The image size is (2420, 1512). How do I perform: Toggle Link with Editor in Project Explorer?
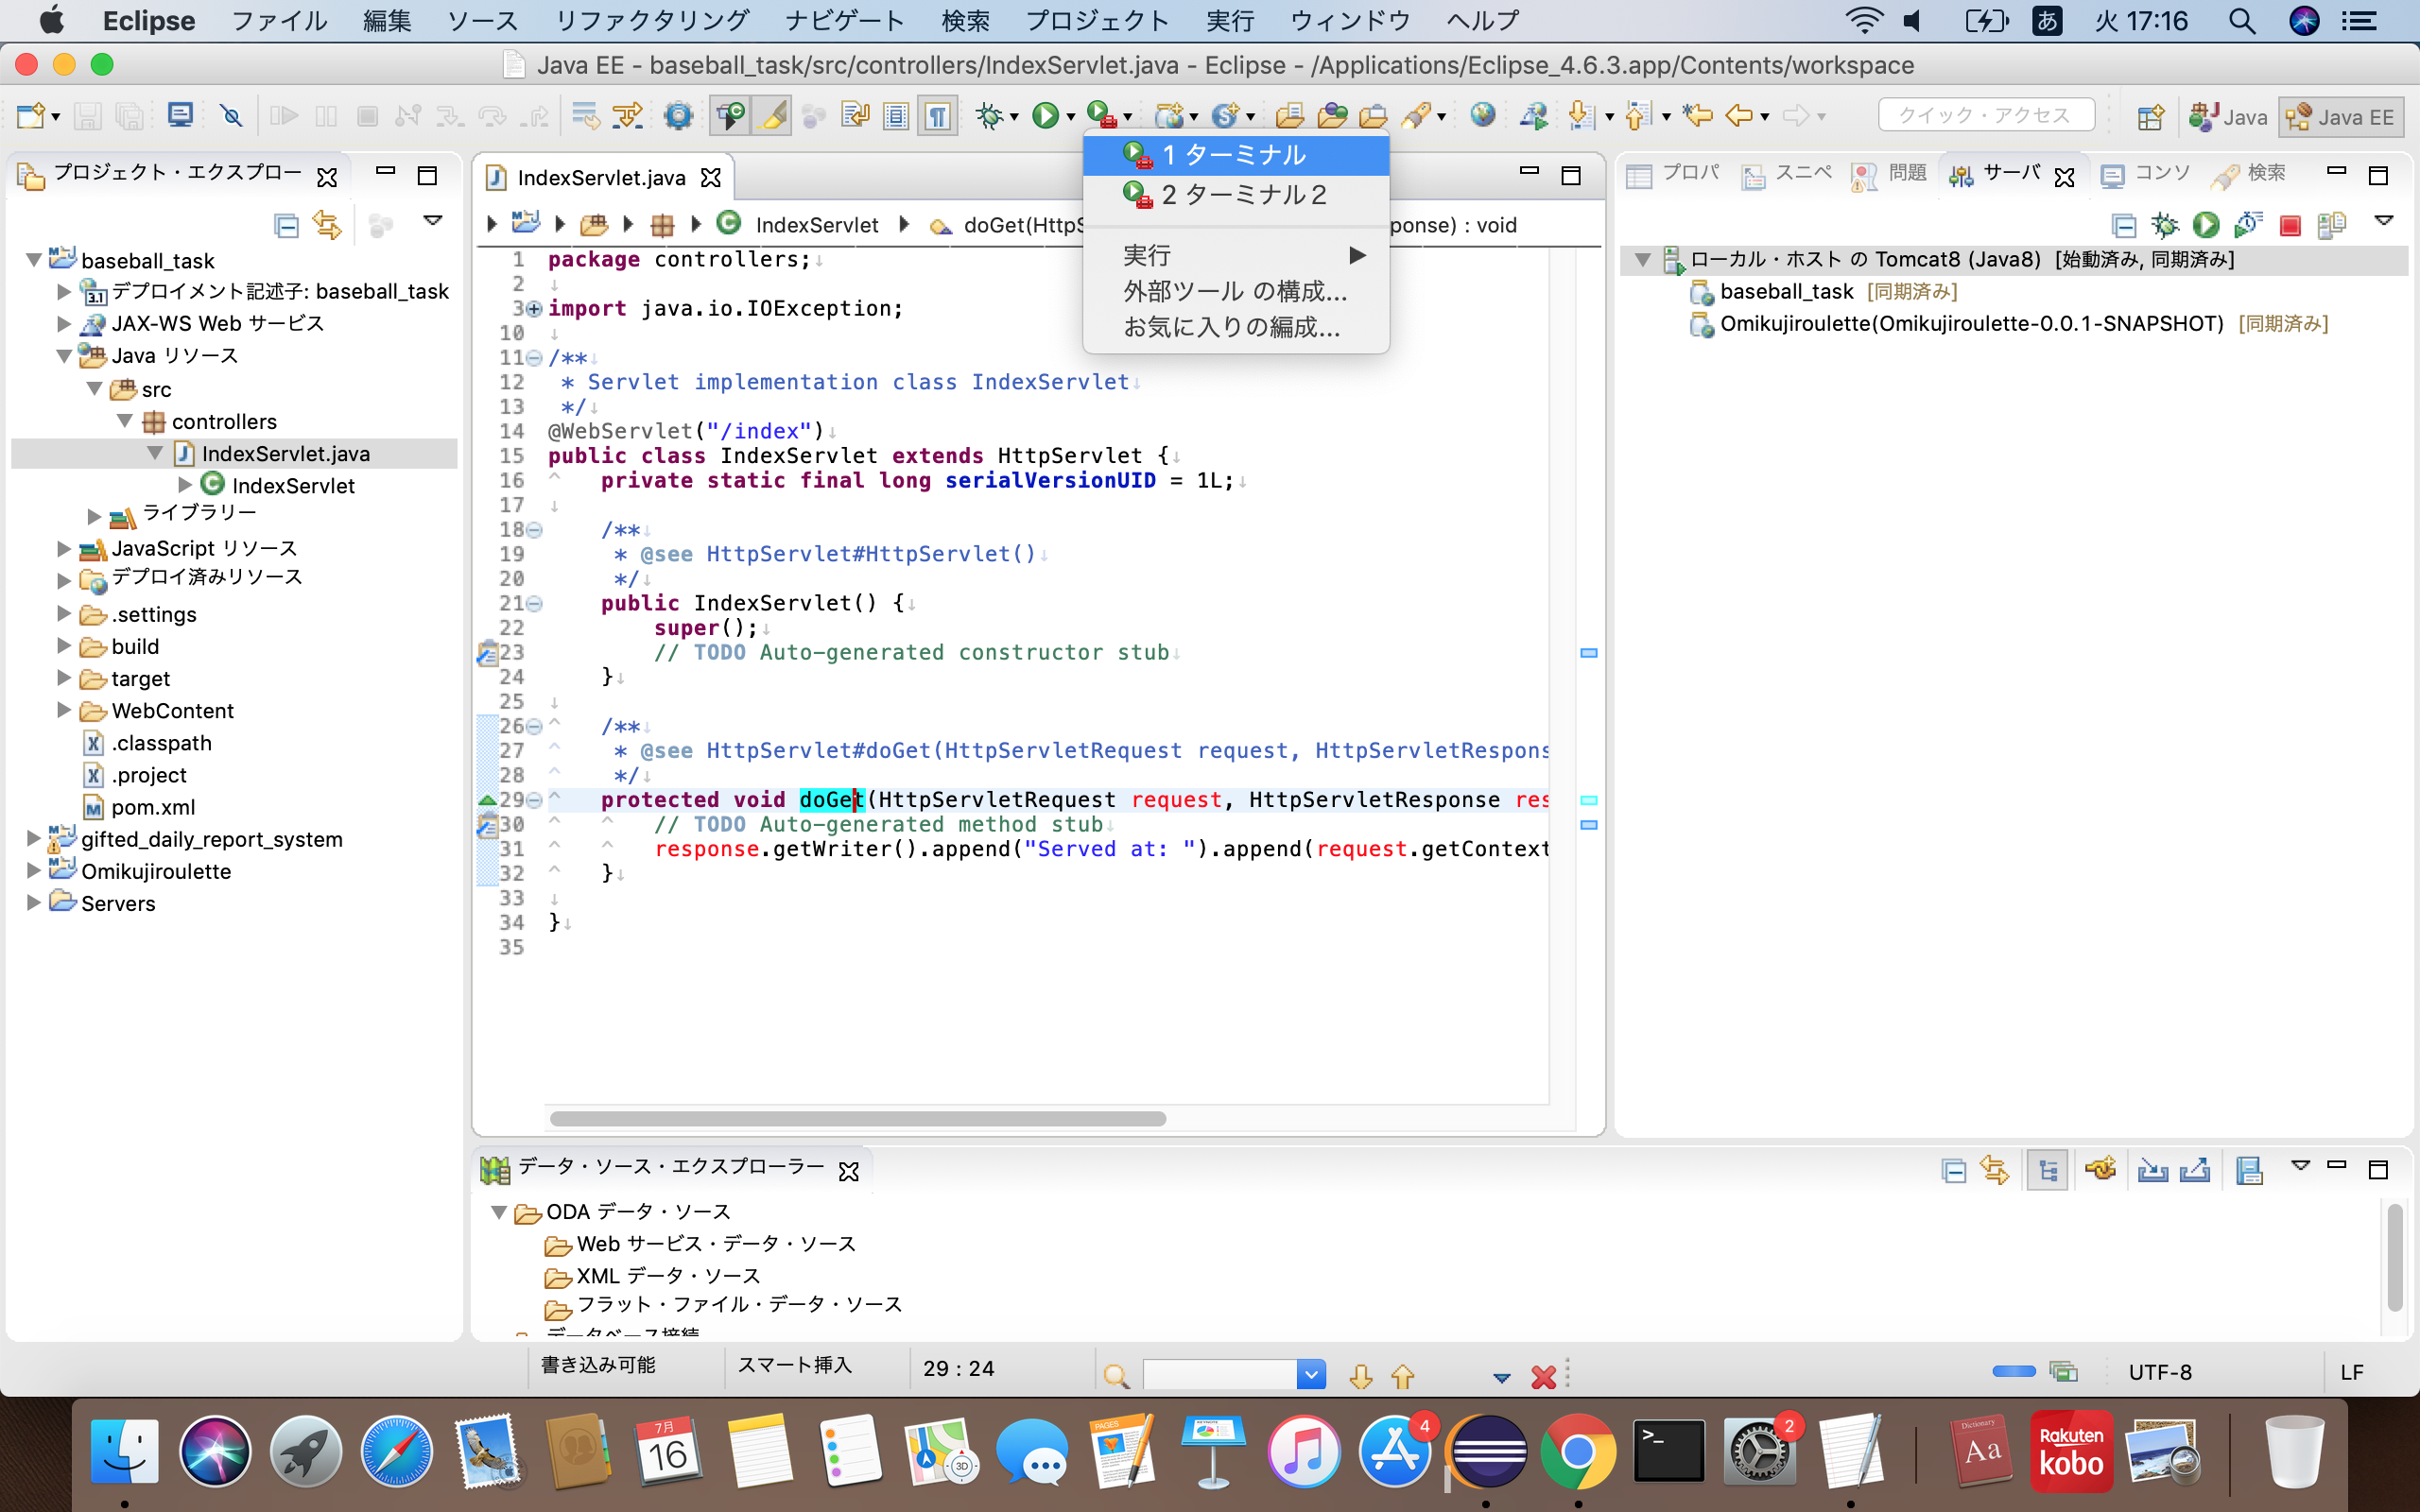[x=327, y=225]
